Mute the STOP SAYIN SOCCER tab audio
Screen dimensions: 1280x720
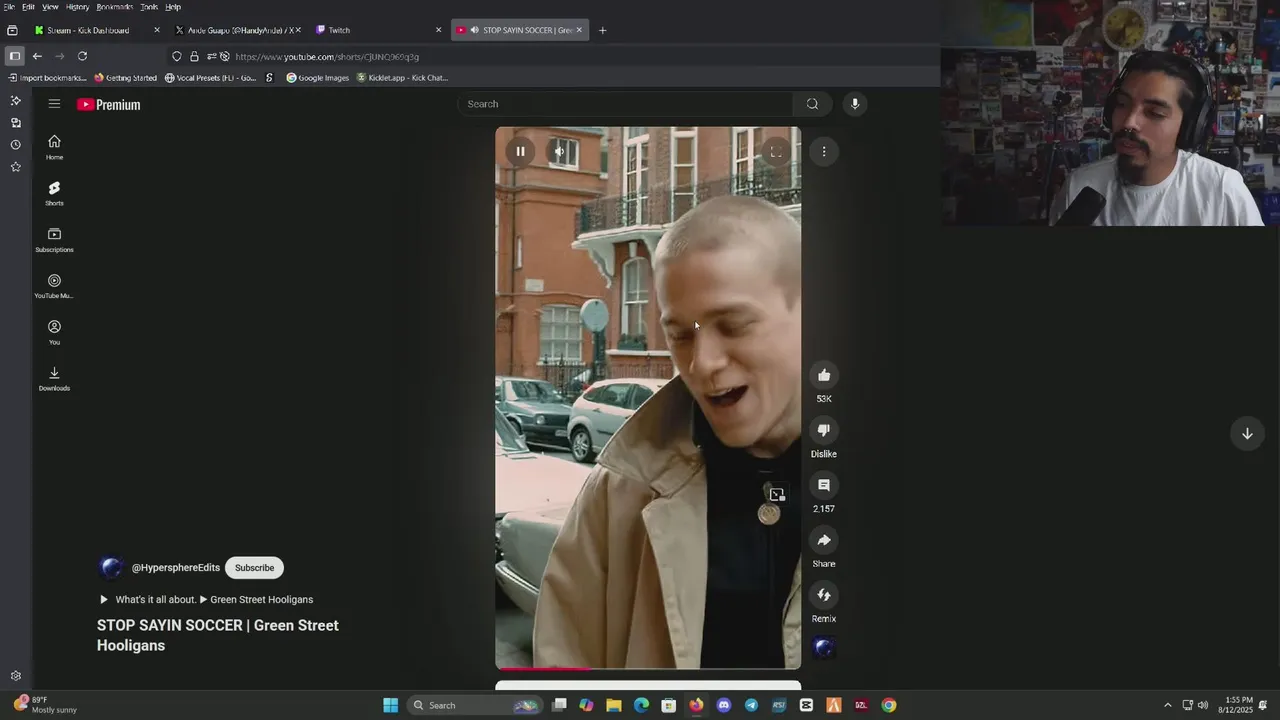pos(474,30)
